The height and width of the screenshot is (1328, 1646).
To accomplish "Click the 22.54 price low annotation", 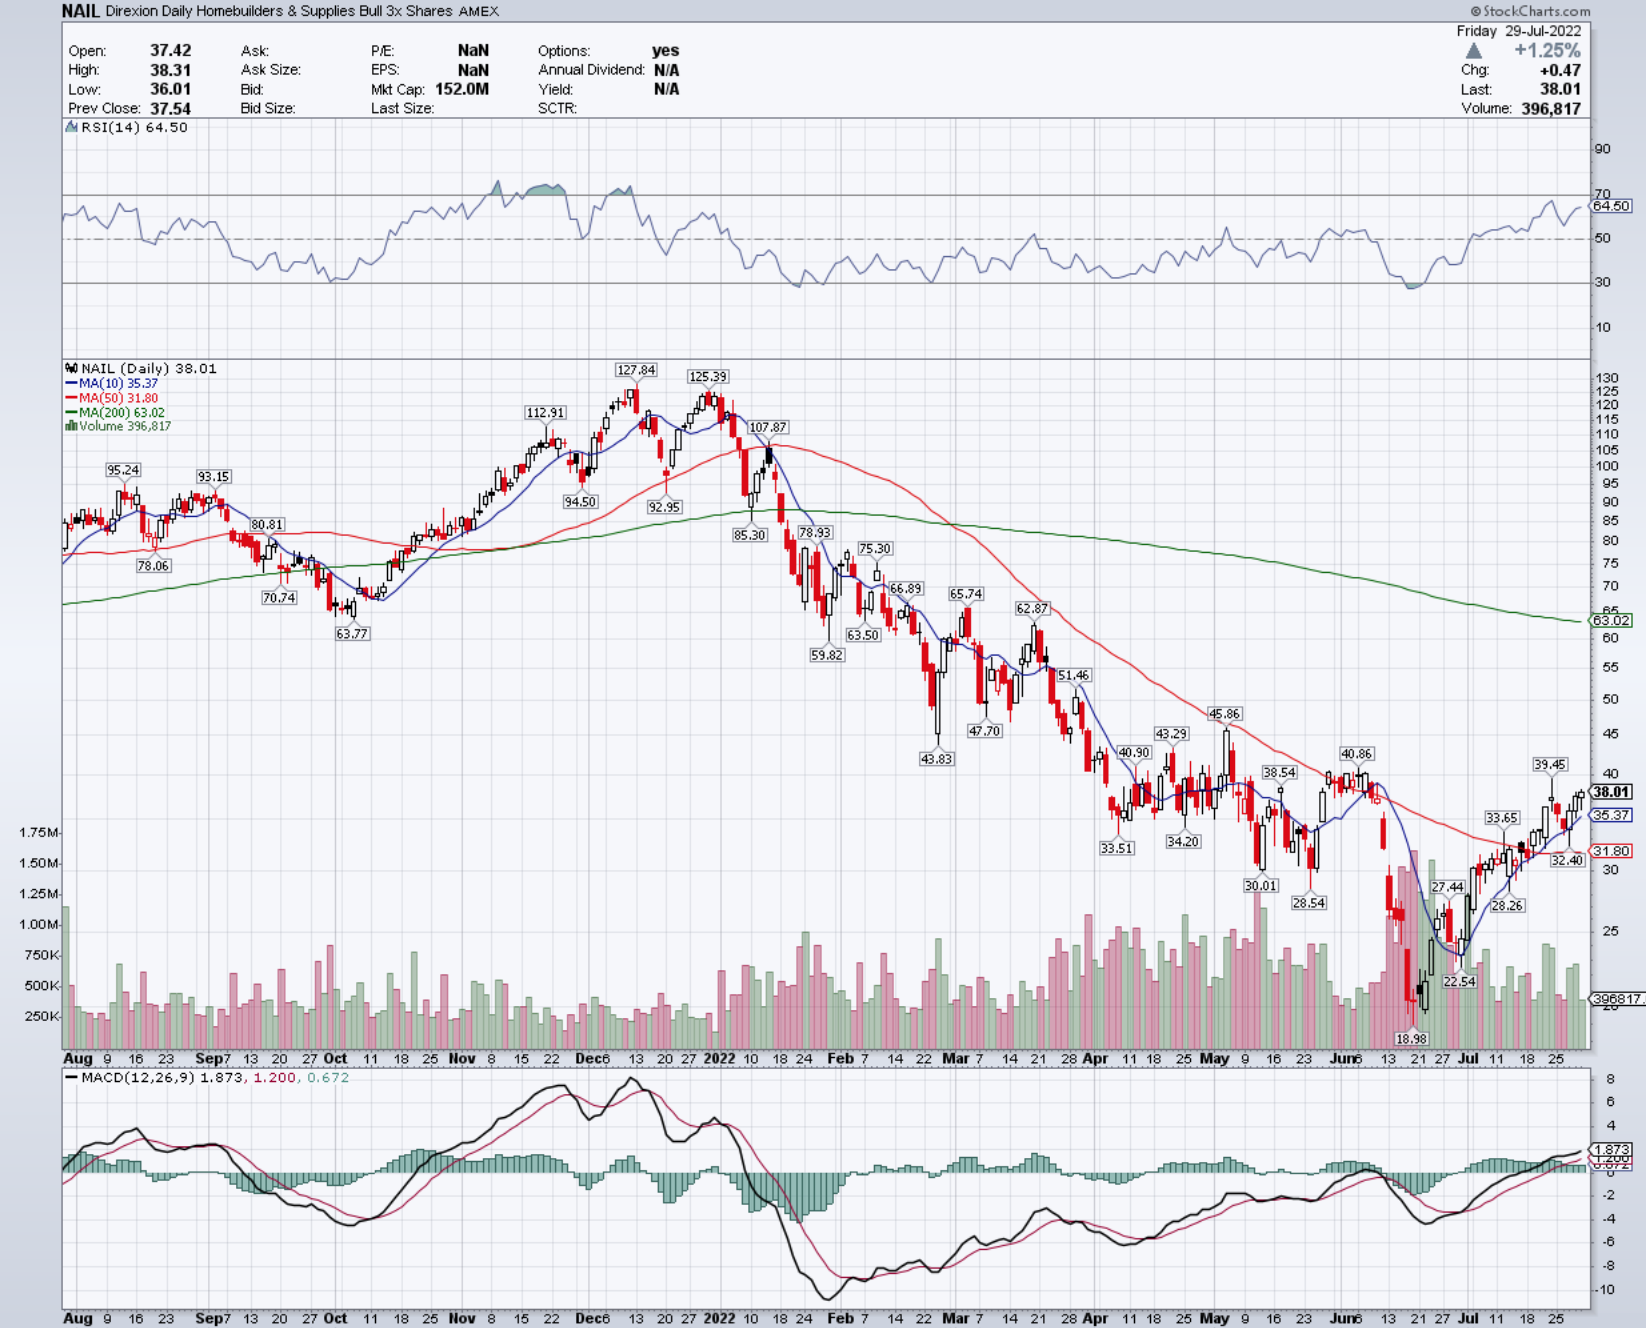I will [1459, 982].
